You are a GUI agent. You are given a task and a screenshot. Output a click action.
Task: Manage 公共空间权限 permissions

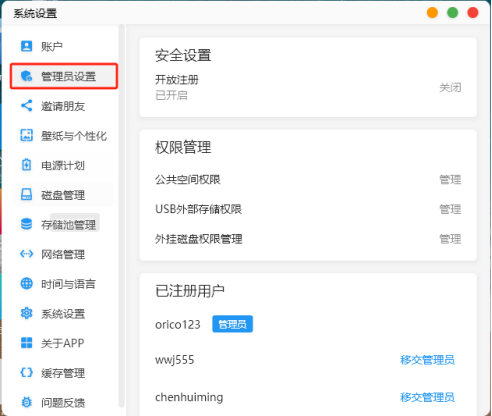point(450,180)
